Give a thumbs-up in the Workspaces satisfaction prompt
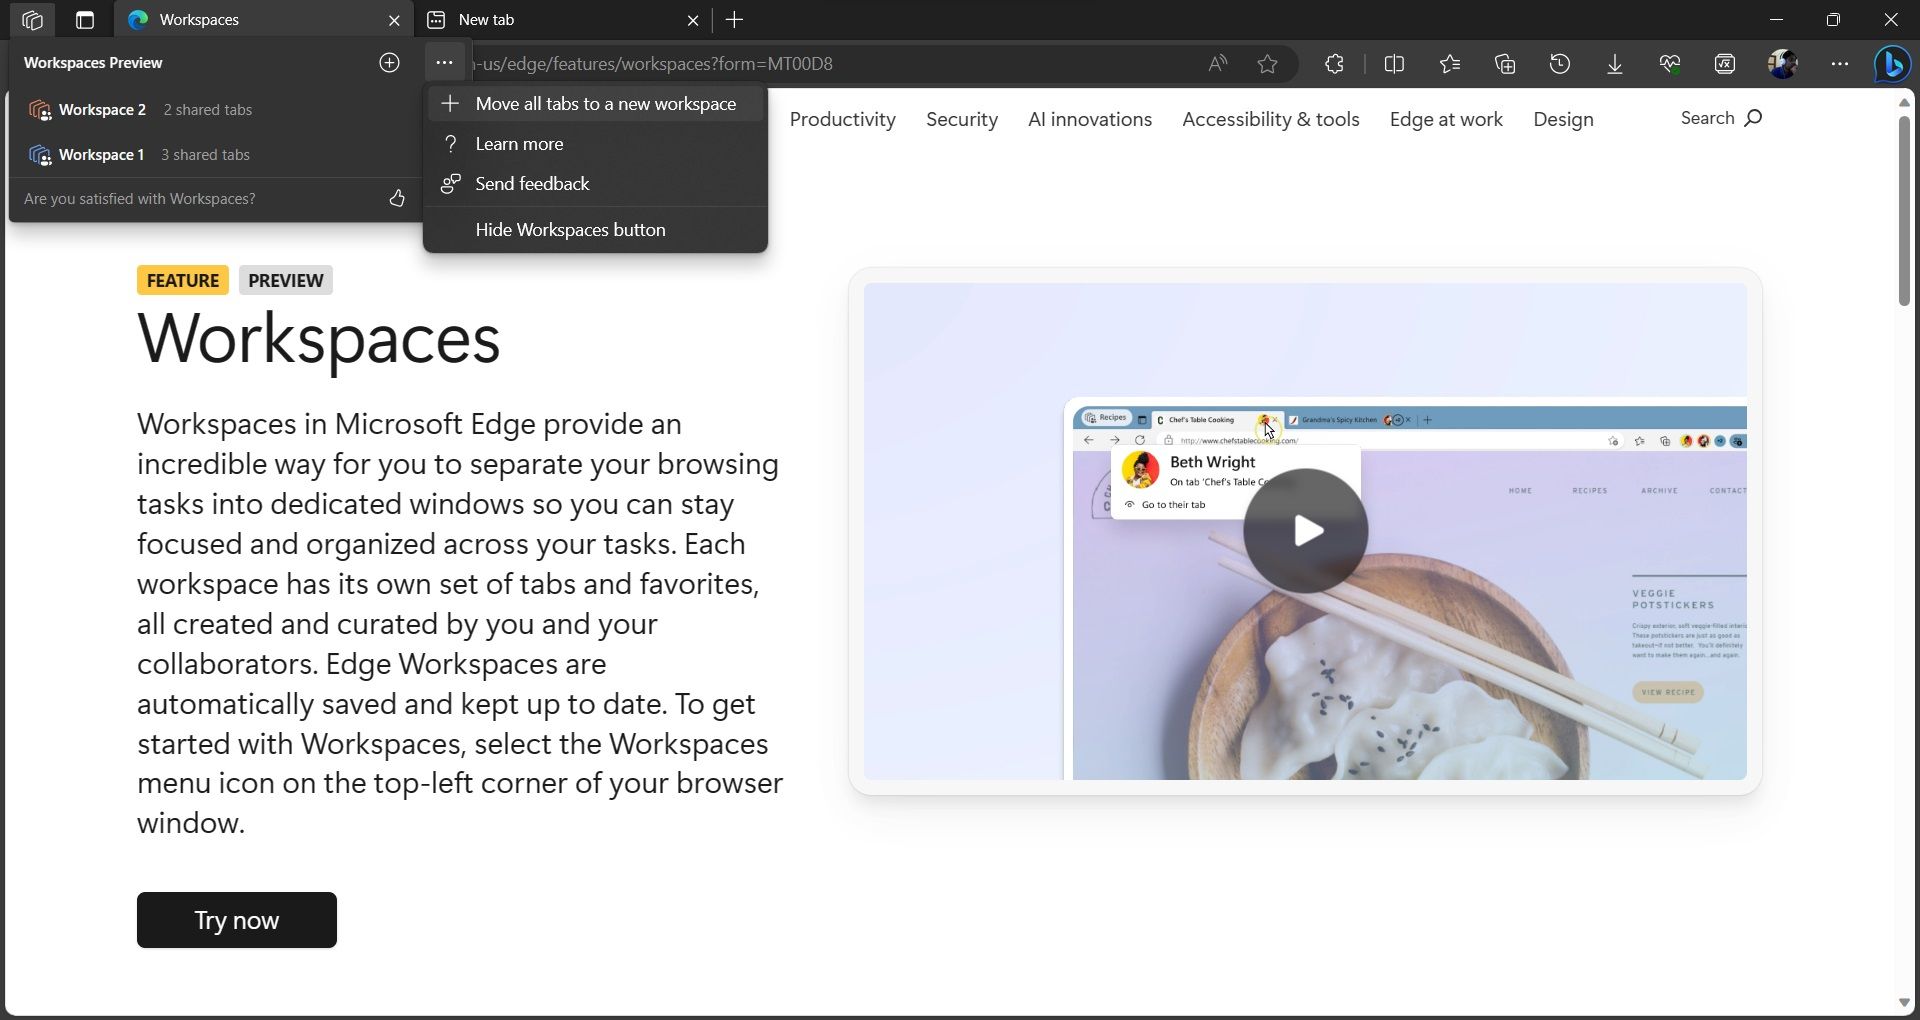Viewport: 1920px width, 1020px height. coord(396,199)
